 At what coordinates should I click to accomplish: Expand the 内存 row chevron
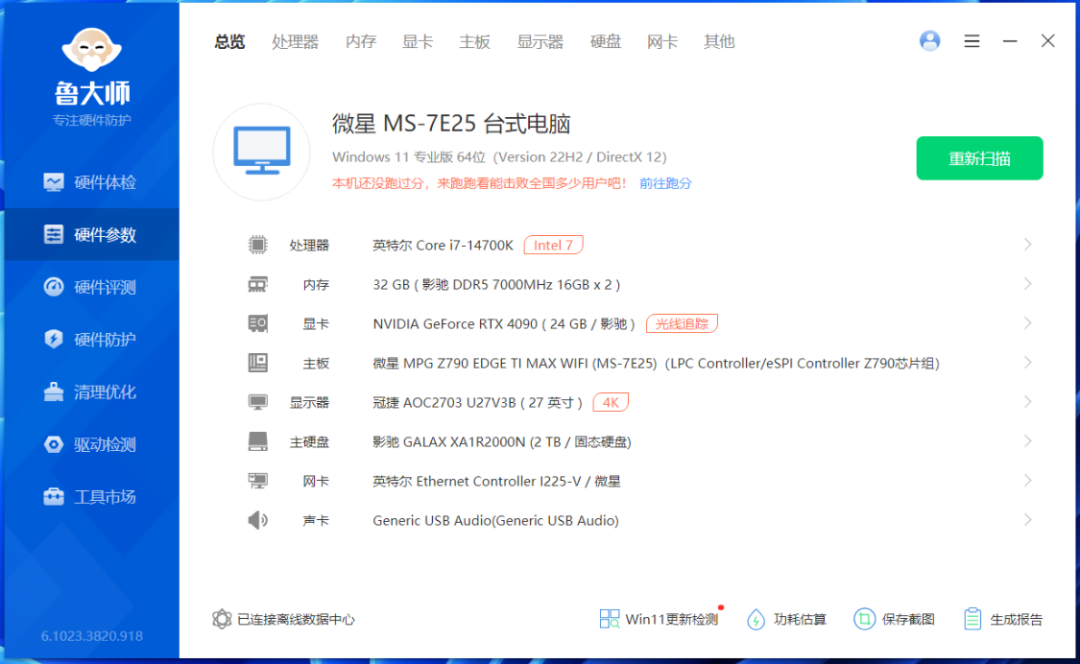pos(1028,284)
